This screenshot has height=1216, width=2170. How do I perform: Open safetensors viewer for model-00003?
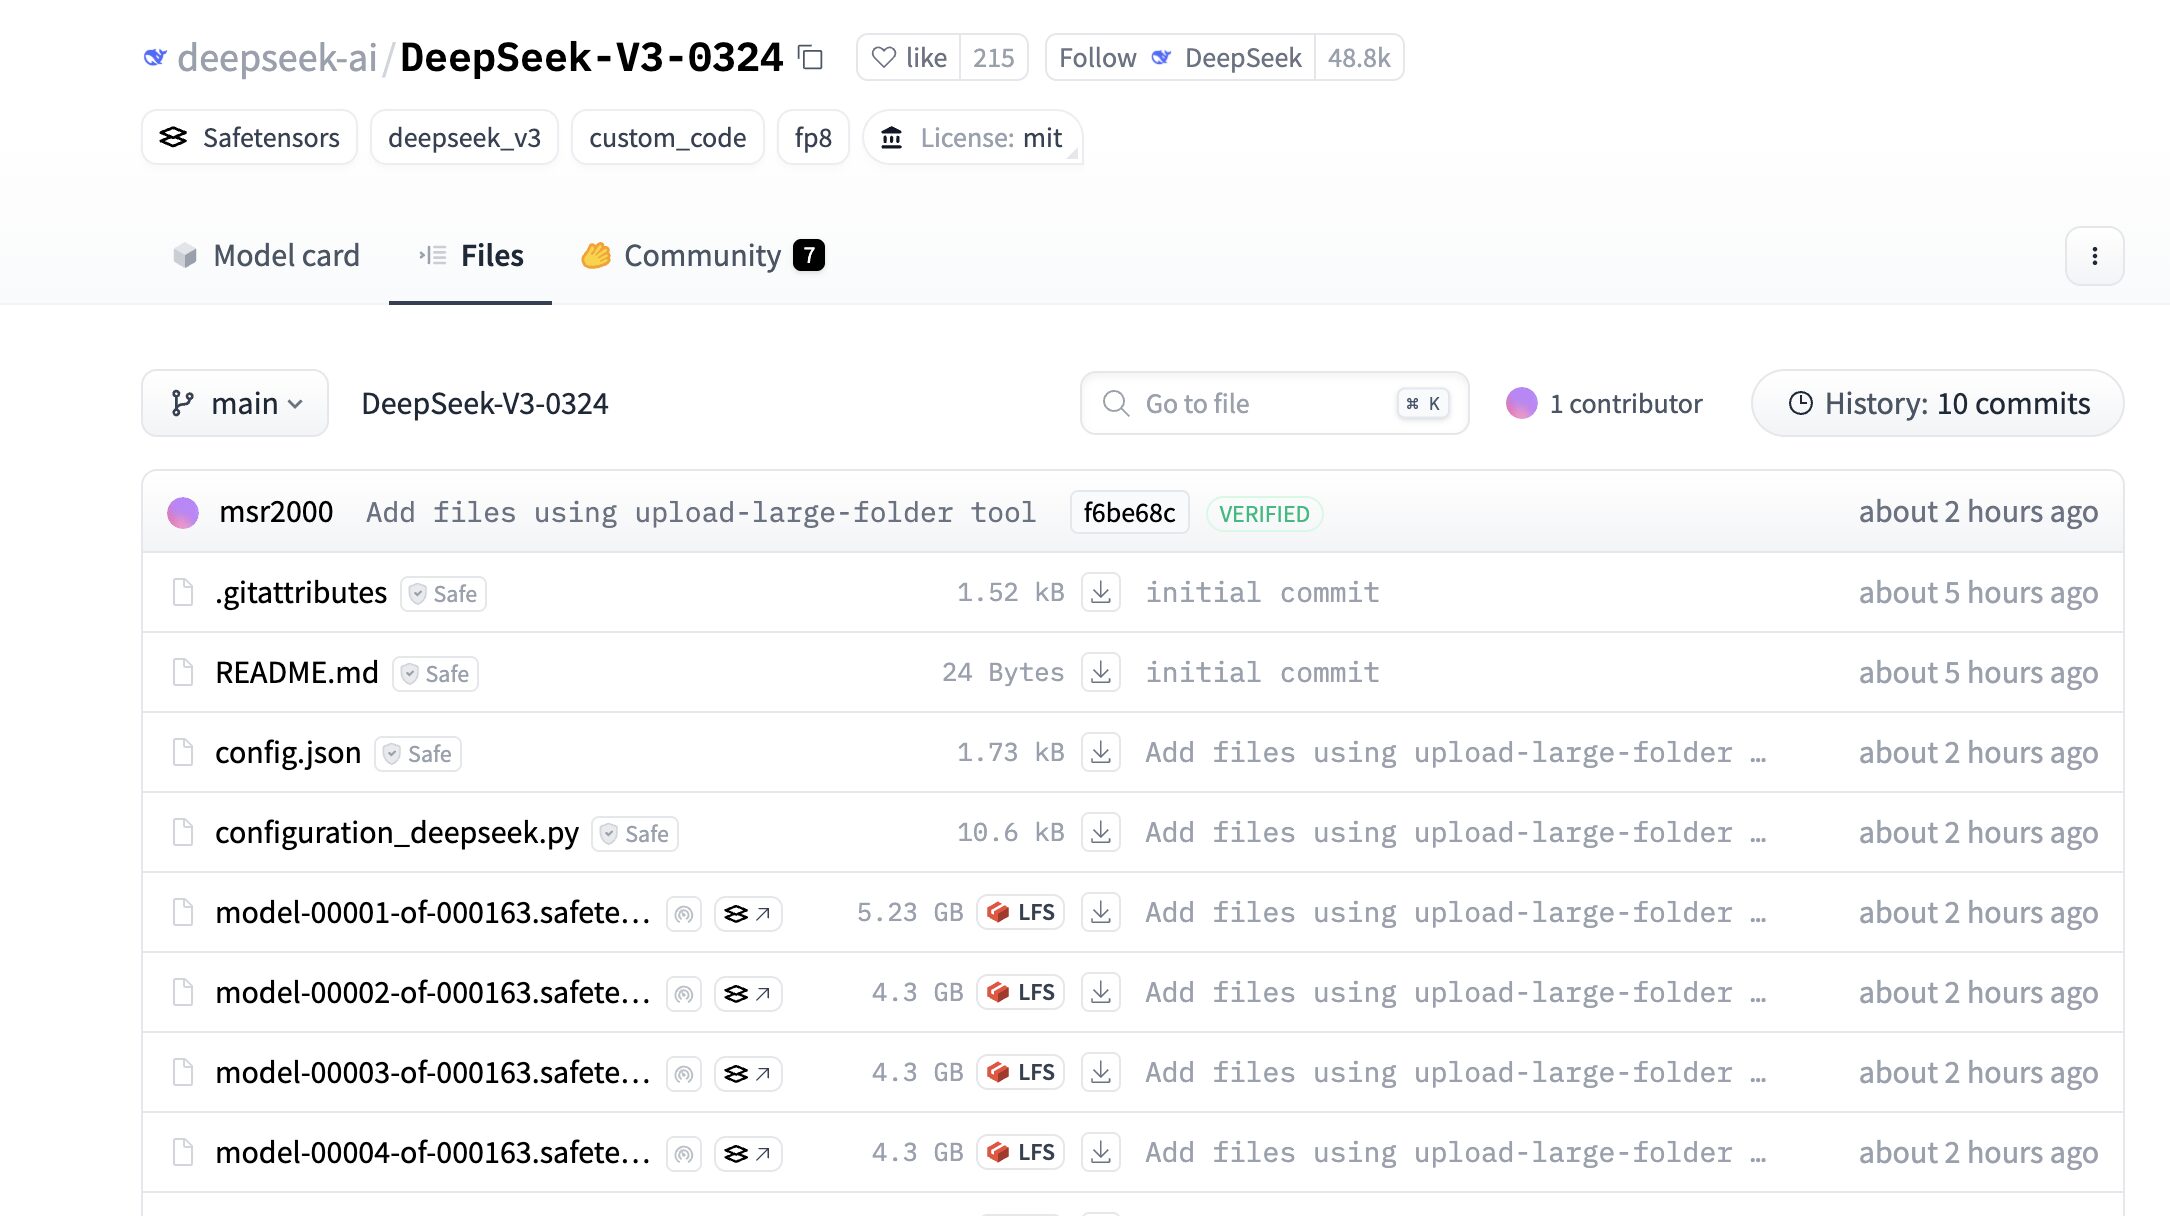click(748, 1073)
